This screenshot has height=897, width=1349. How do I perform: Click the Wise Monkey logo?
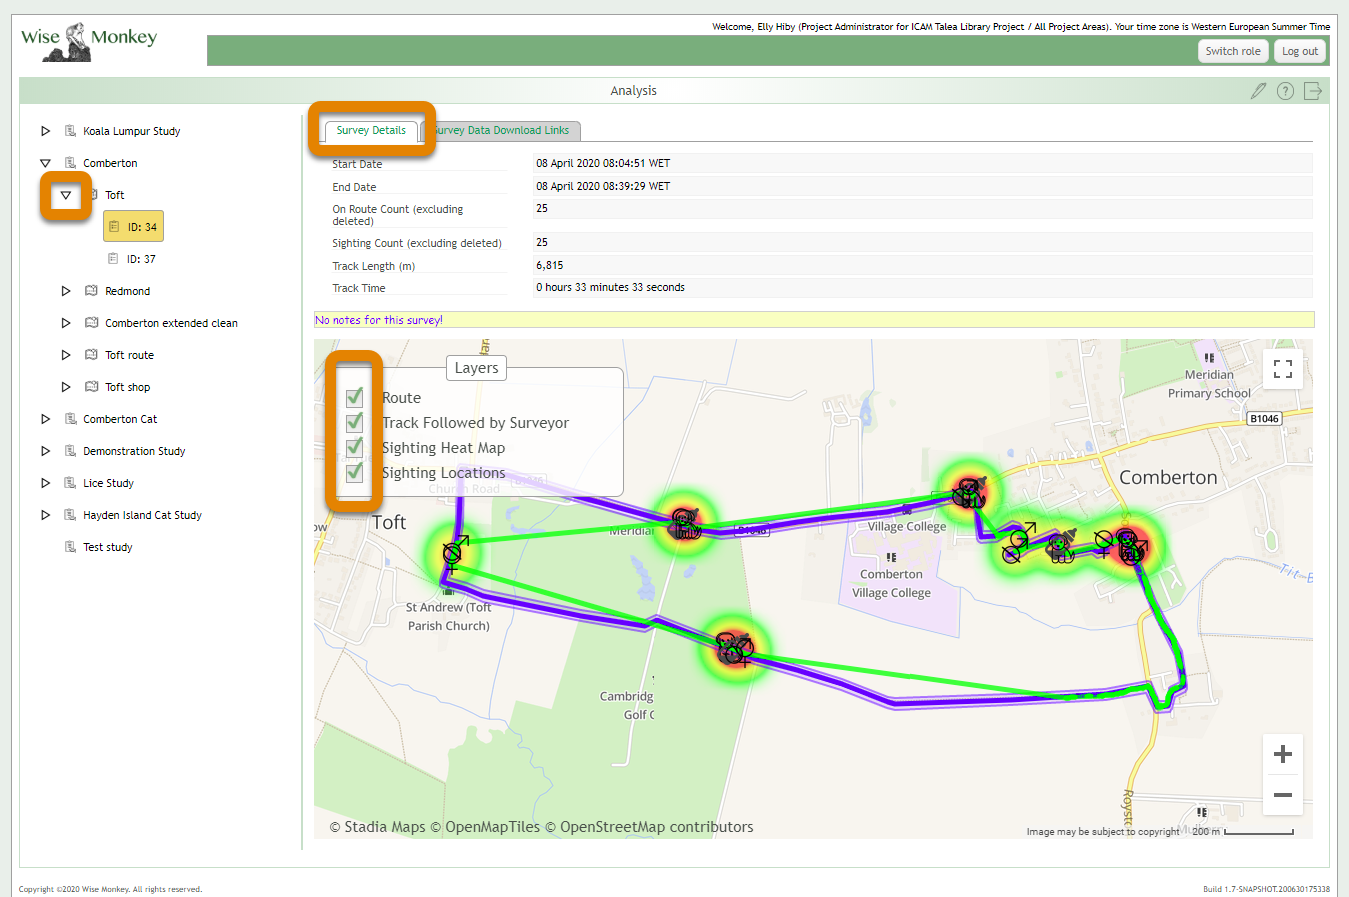(x=89, y=42)
